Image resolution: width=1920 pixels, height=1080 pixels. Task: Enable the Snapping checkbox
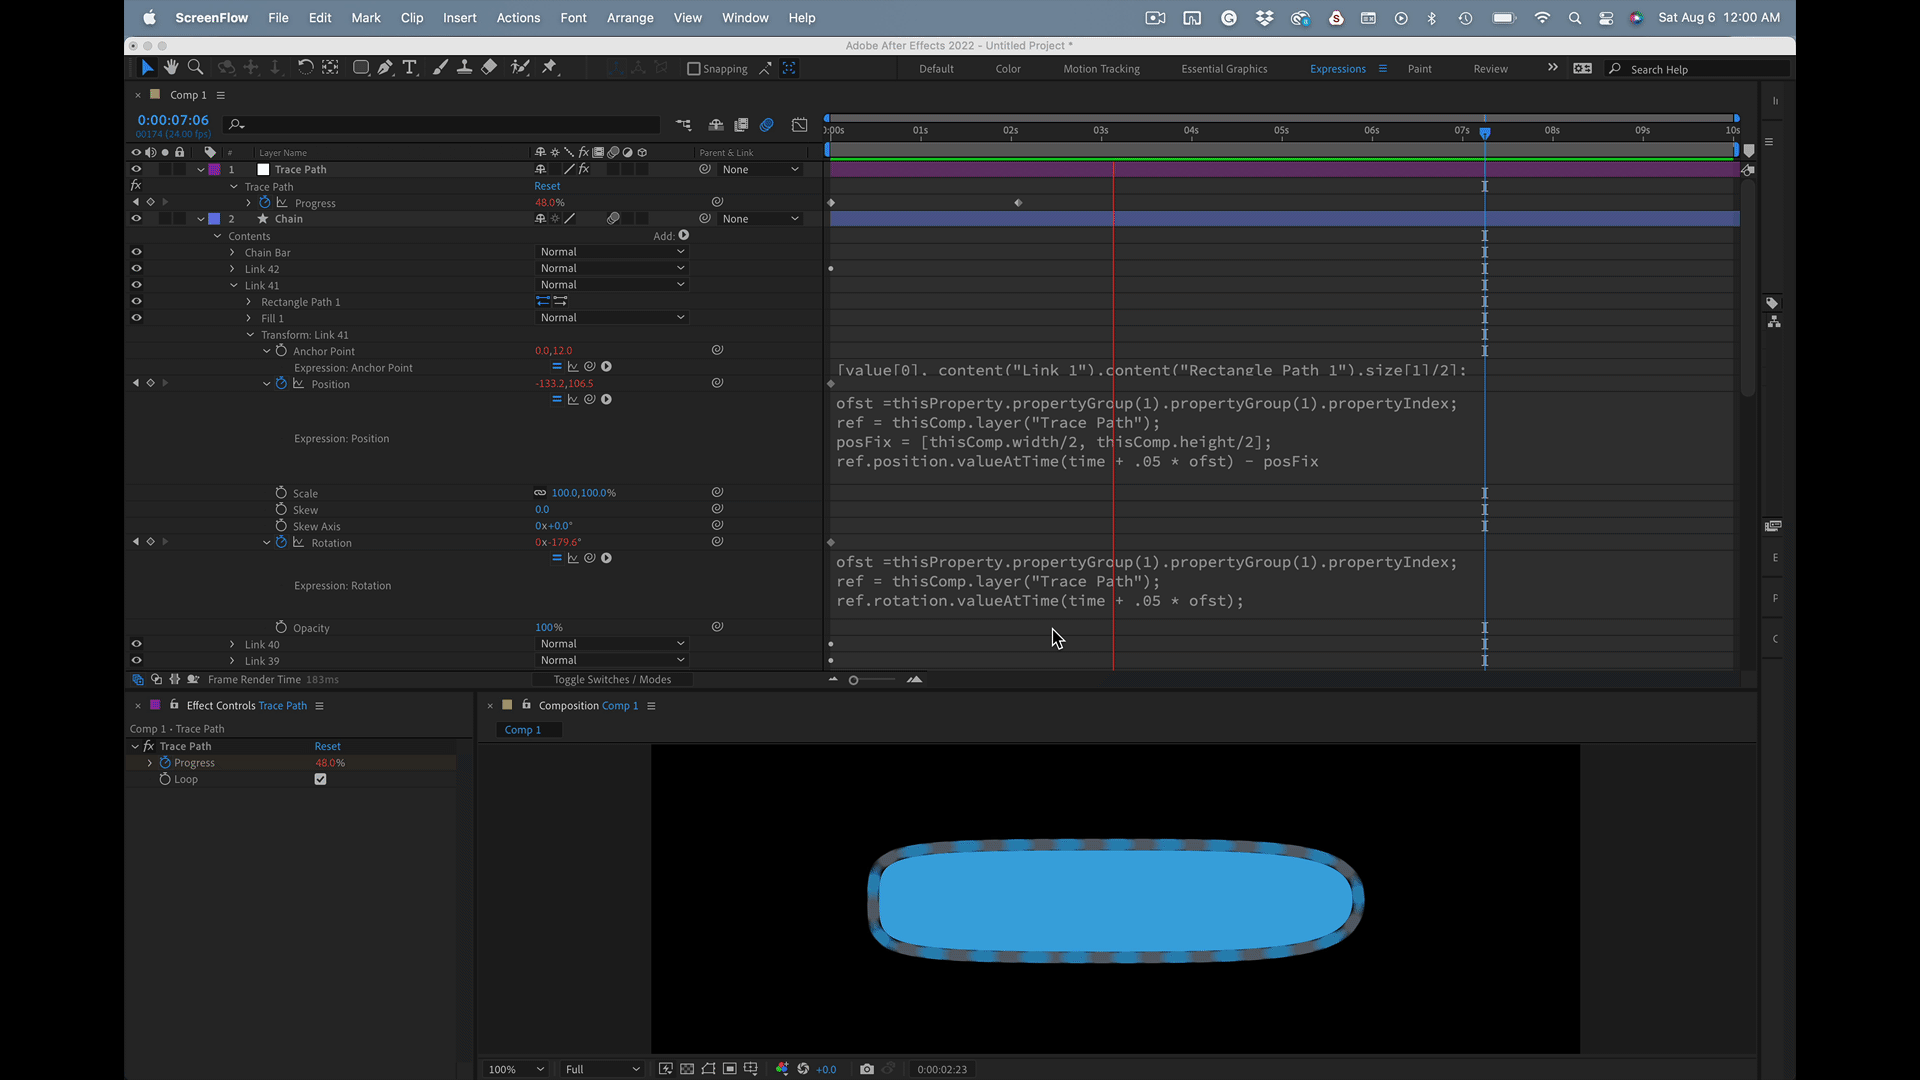694,69
